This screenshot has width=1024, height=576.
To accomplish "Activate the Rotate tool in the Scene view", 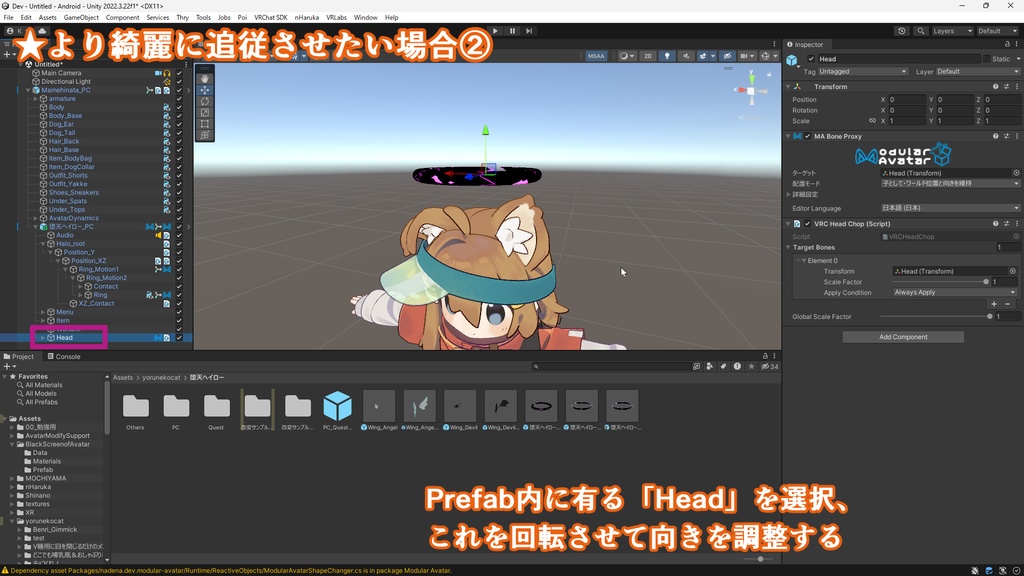I will click(x=205, y=101).
